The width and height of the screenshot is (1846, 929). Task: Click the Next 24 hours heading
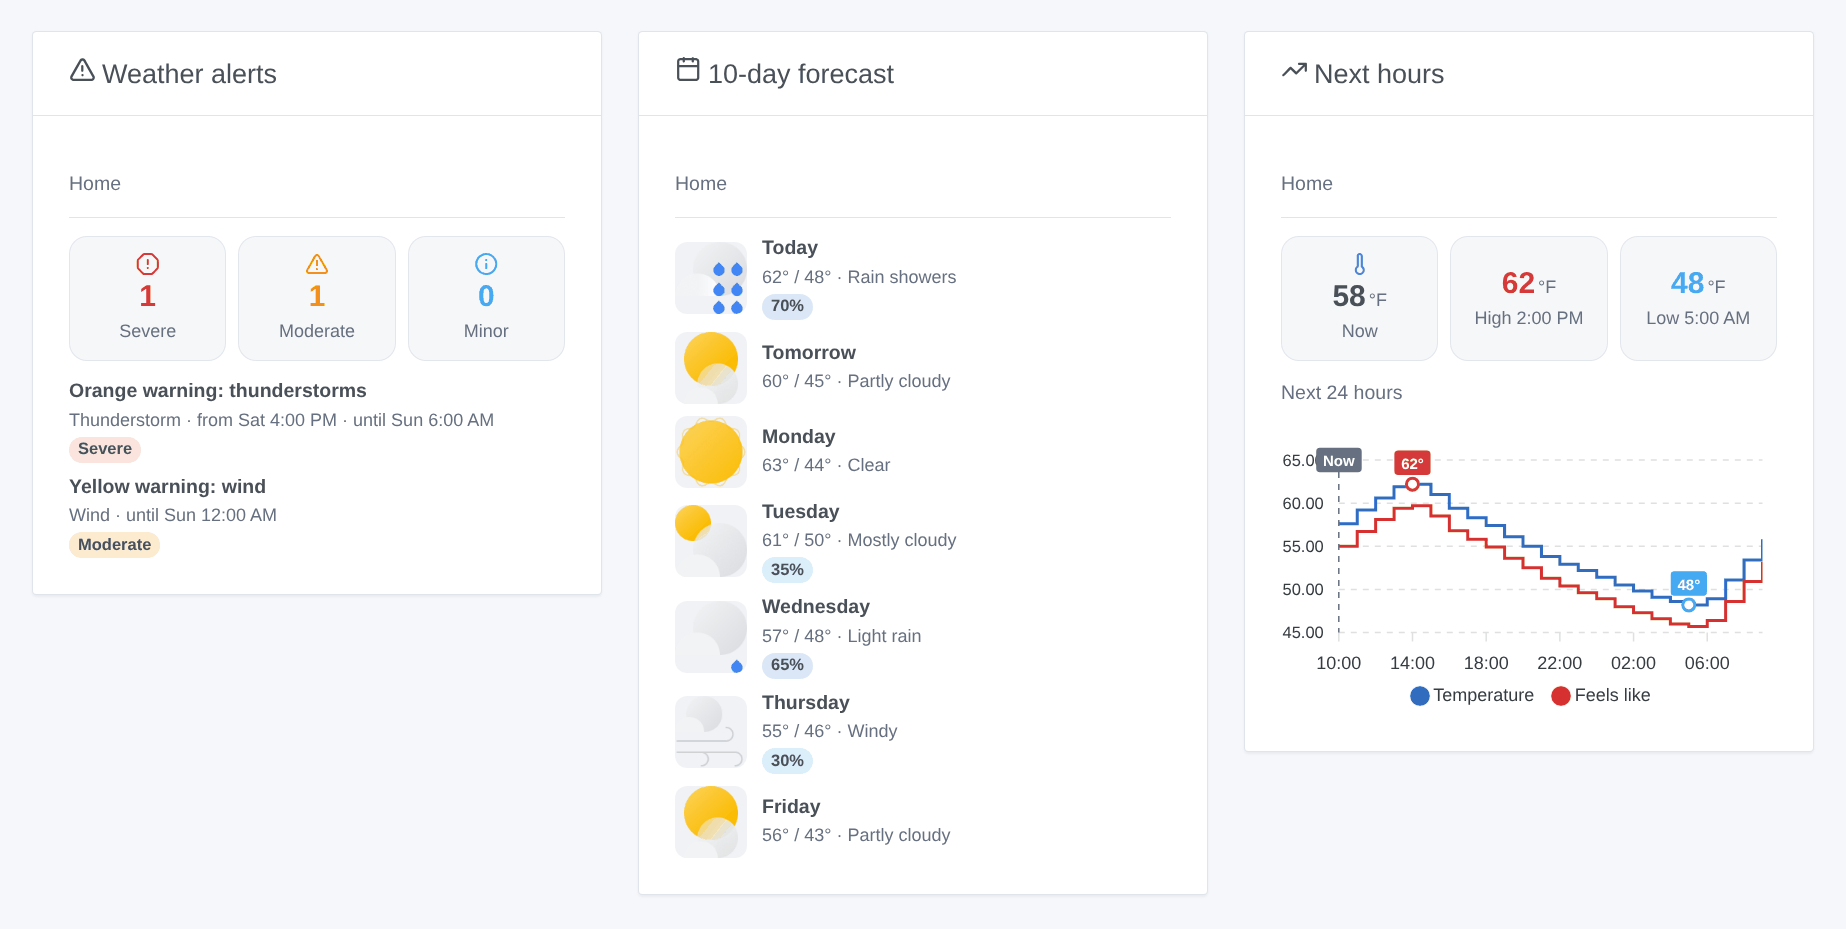coord(1342,393)
